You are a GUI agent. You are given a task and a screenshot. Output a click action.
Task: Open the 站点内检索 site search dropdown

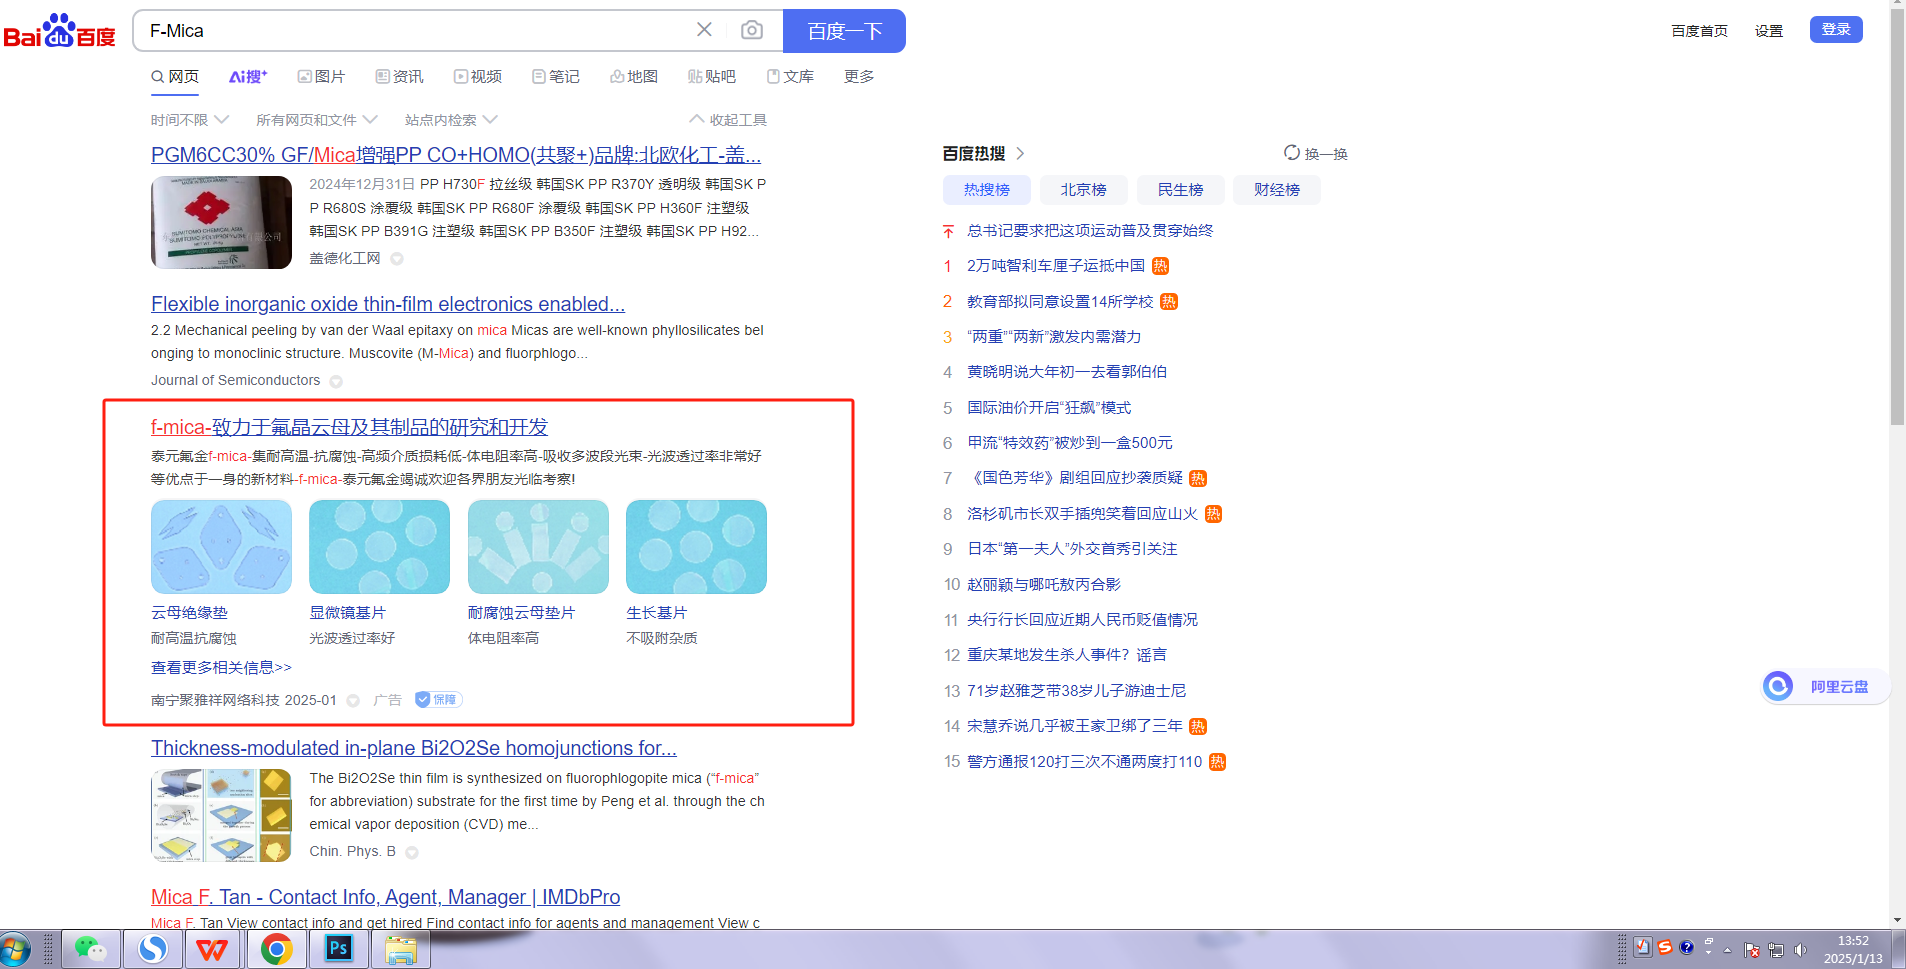450,120
